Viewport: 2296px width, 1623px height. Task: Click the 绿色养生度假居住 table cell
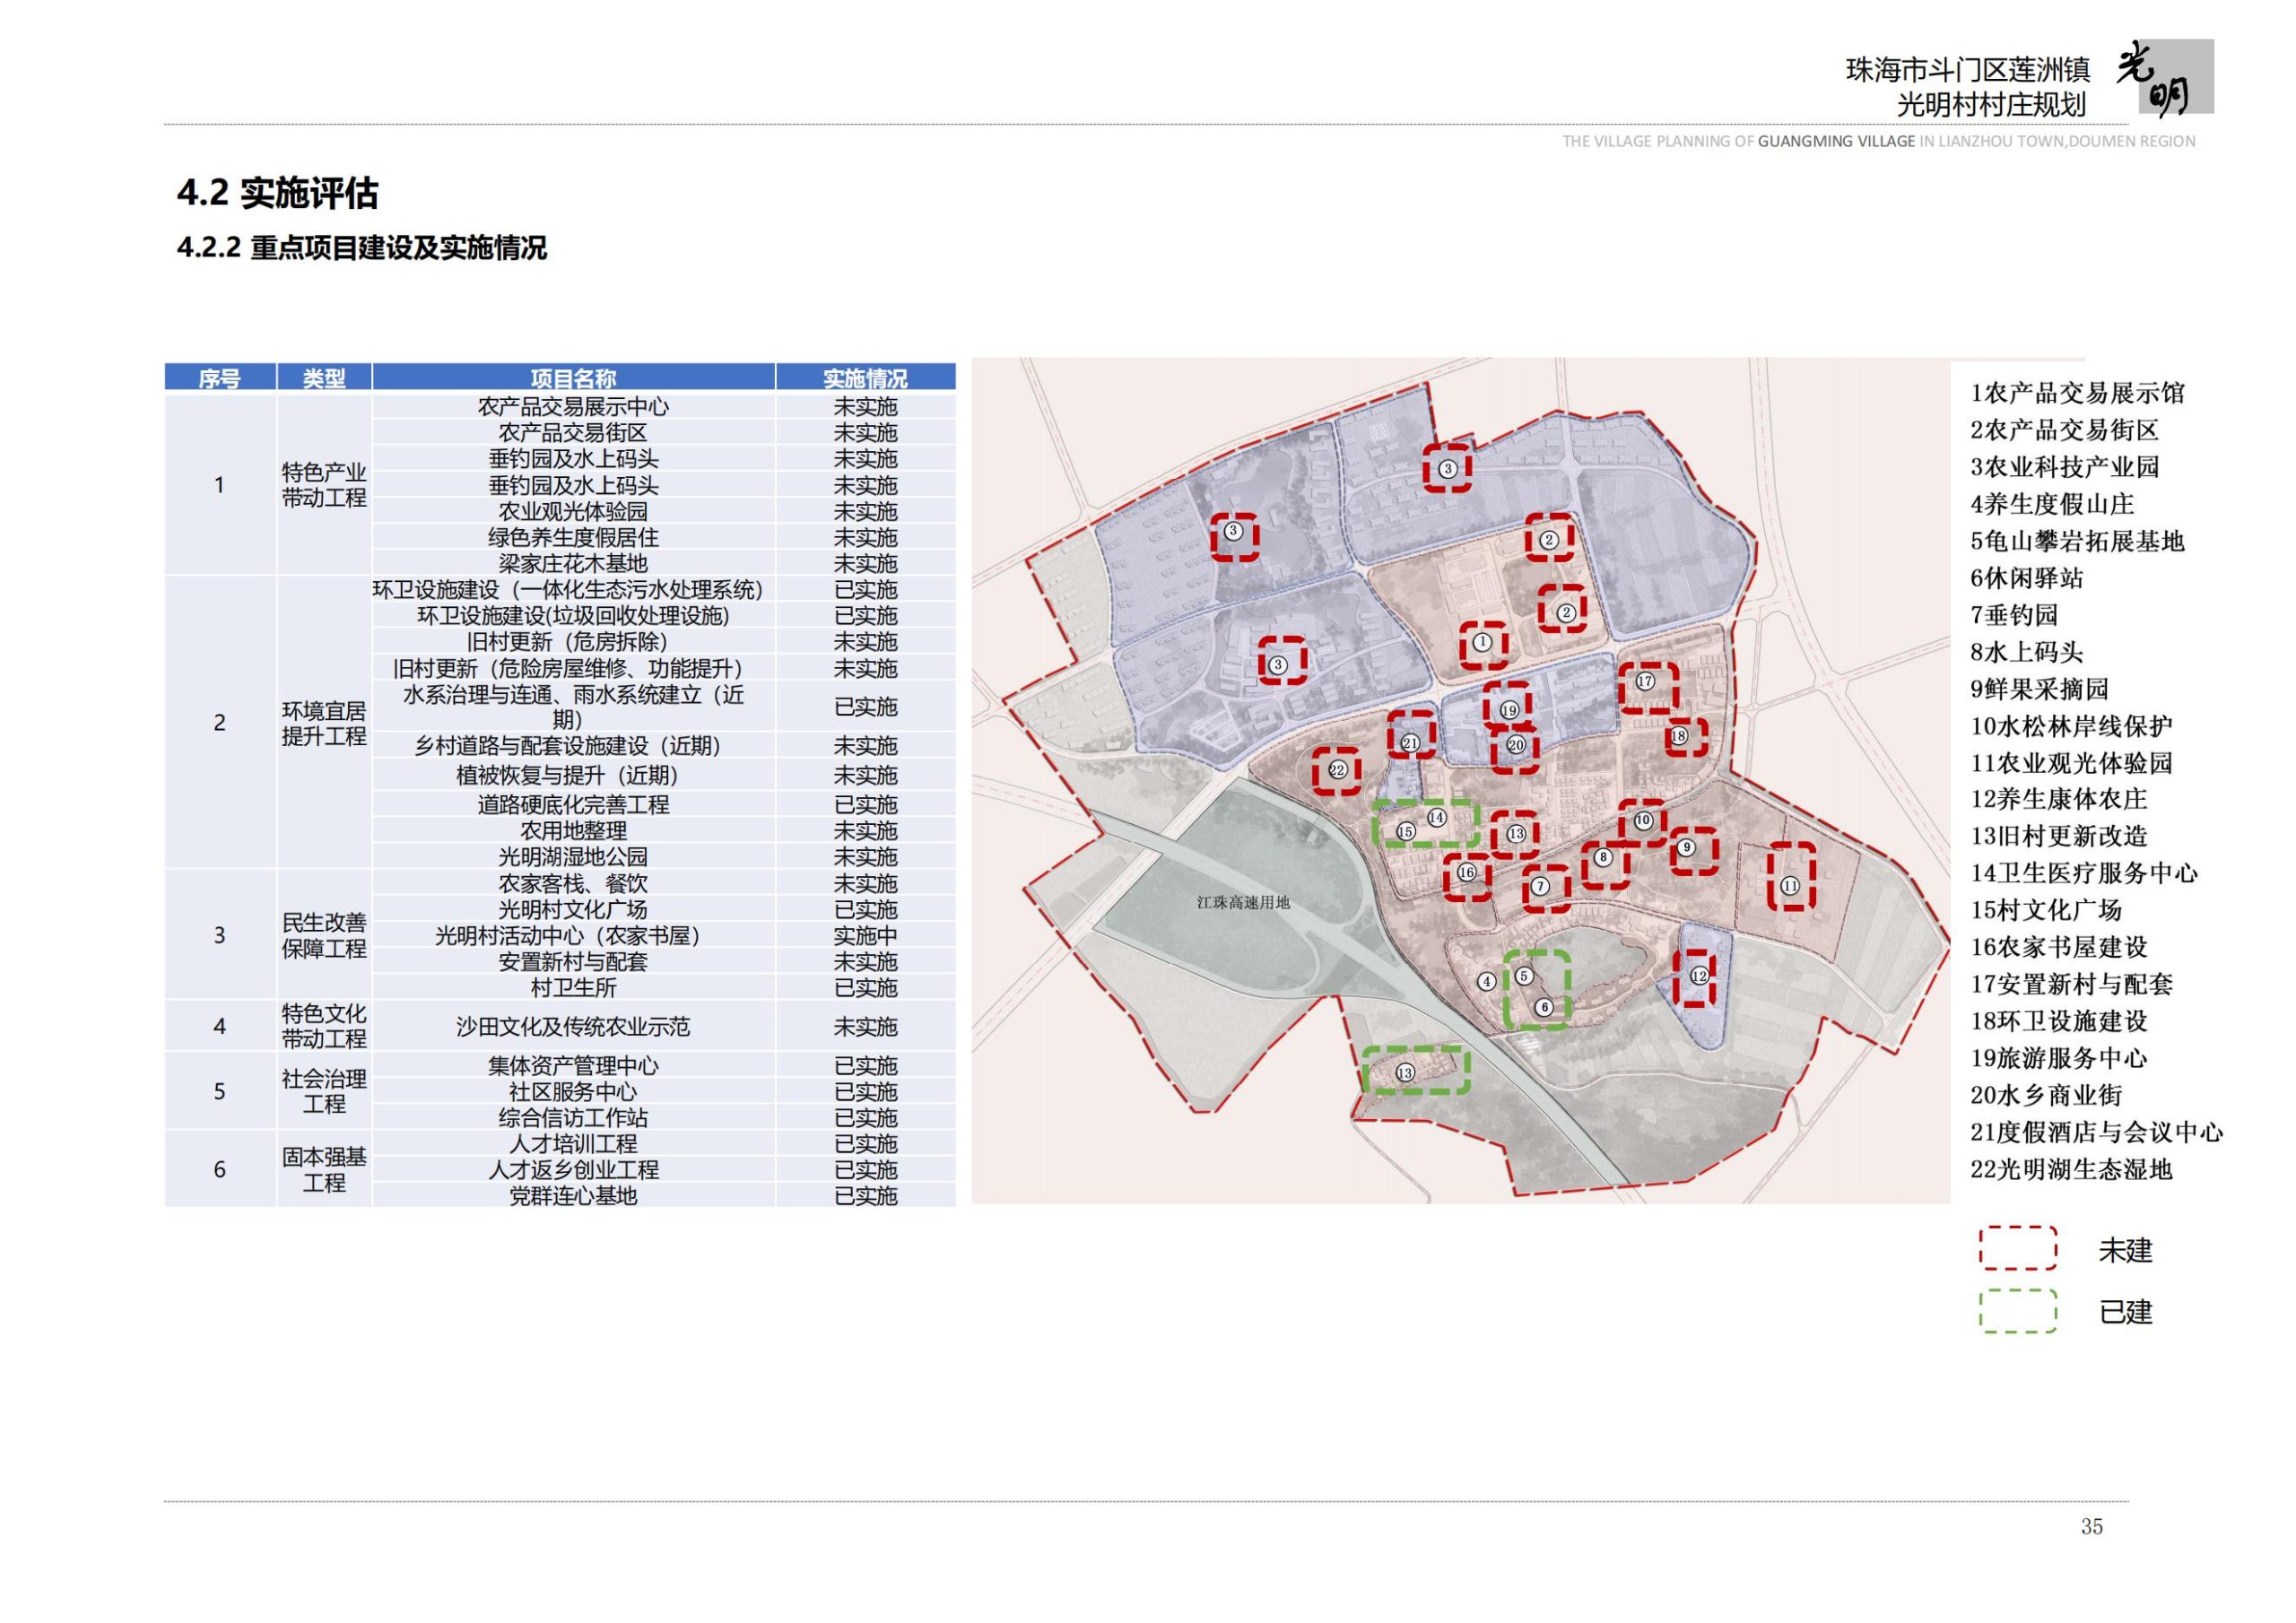point(573,537)
